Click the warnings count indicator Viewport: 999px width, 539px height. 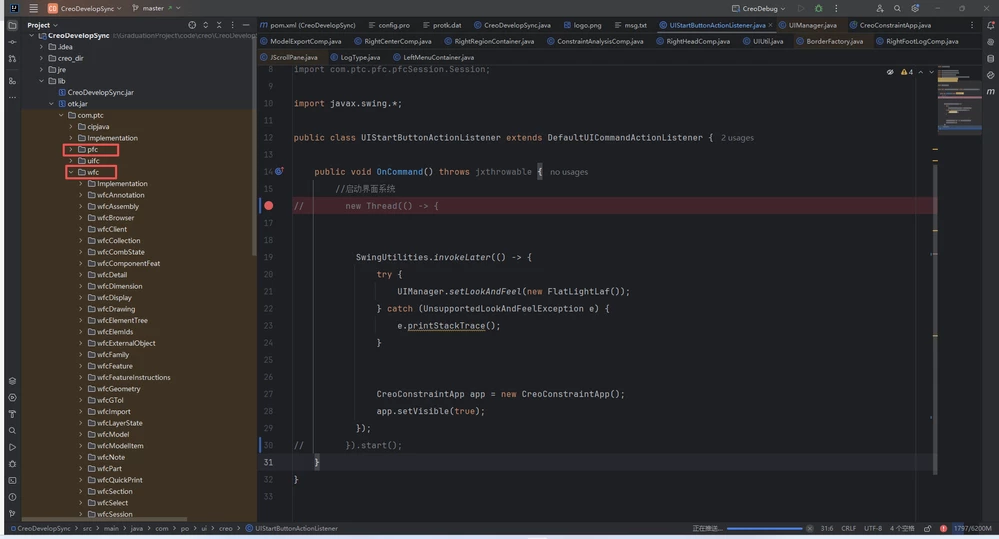tap(907, 72)
